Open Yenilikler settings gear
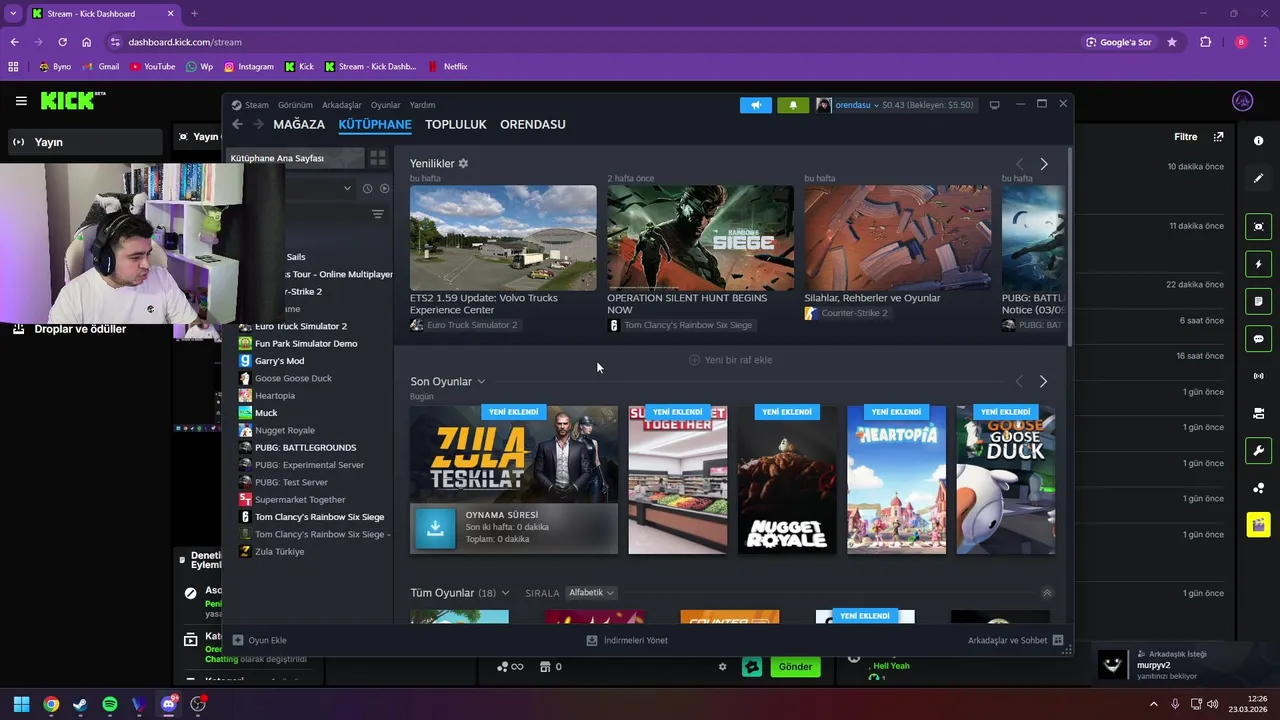 tap(463, 163)
